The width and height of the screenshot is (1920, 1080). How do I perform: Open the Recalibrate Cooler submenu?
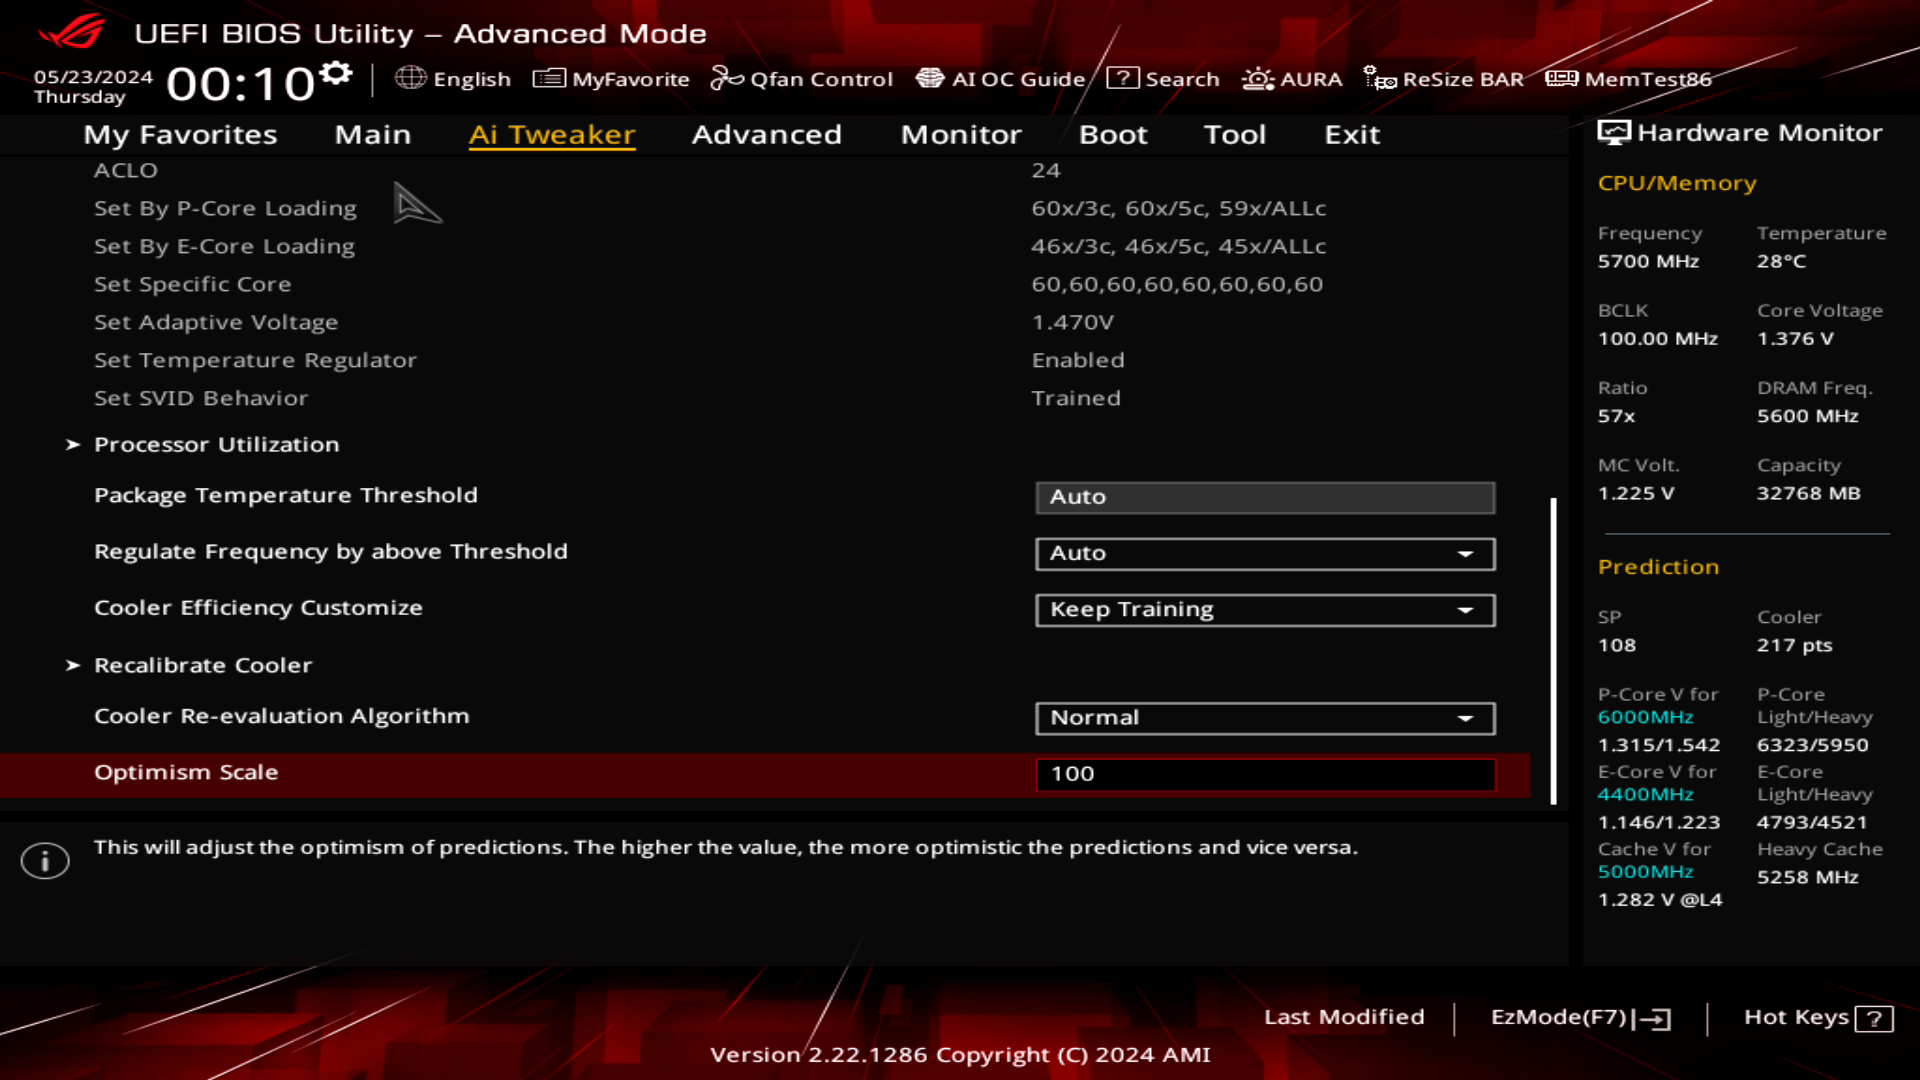pos(202,664)
